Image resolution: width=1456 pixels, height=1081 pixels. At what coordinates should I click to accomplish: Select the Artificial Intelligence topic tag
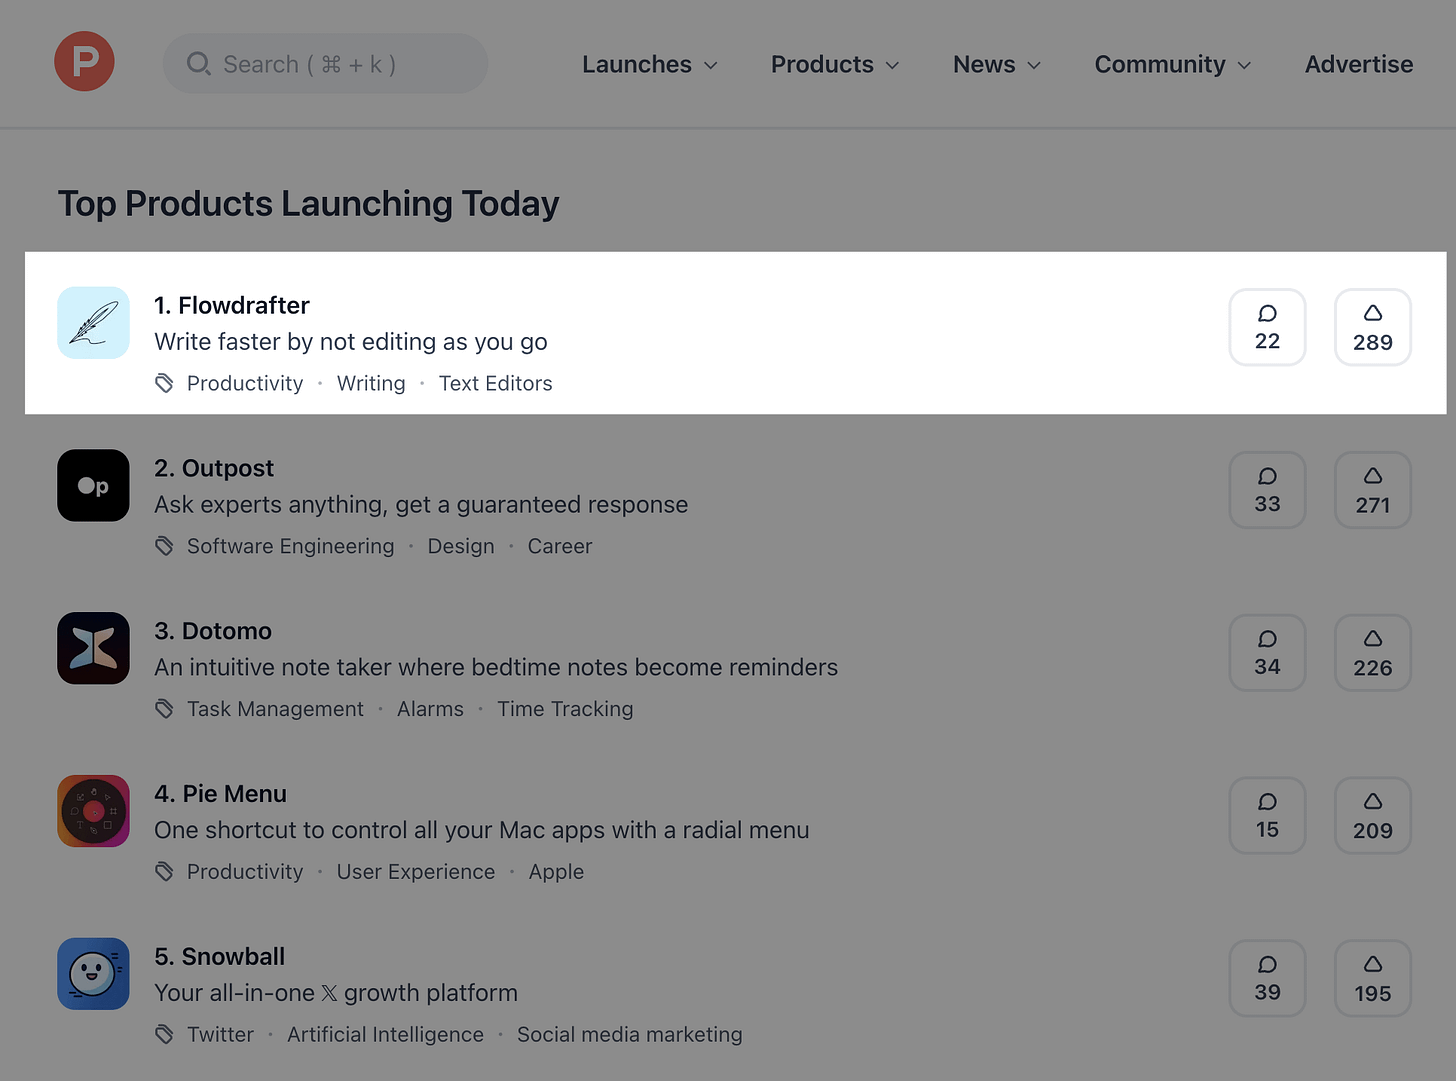point(385,1035)
